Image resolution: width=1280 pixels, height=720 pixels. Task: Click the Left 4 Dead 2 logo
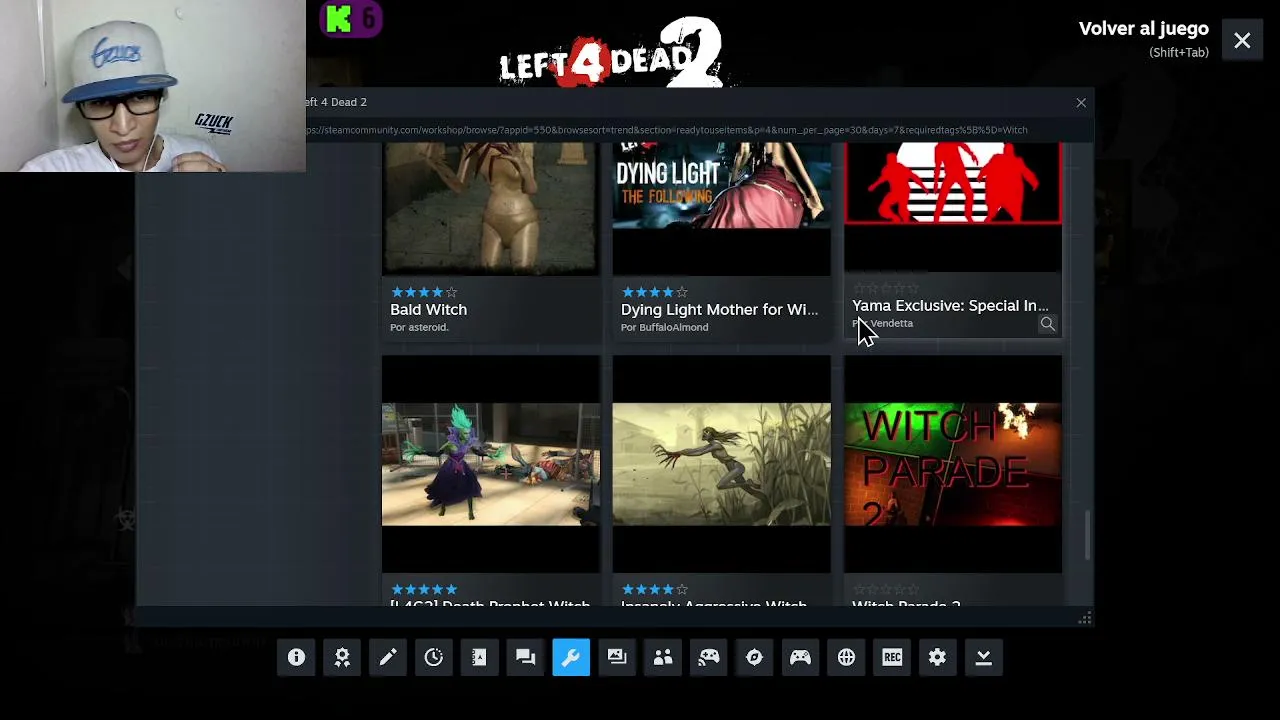(x=611, y=53)
